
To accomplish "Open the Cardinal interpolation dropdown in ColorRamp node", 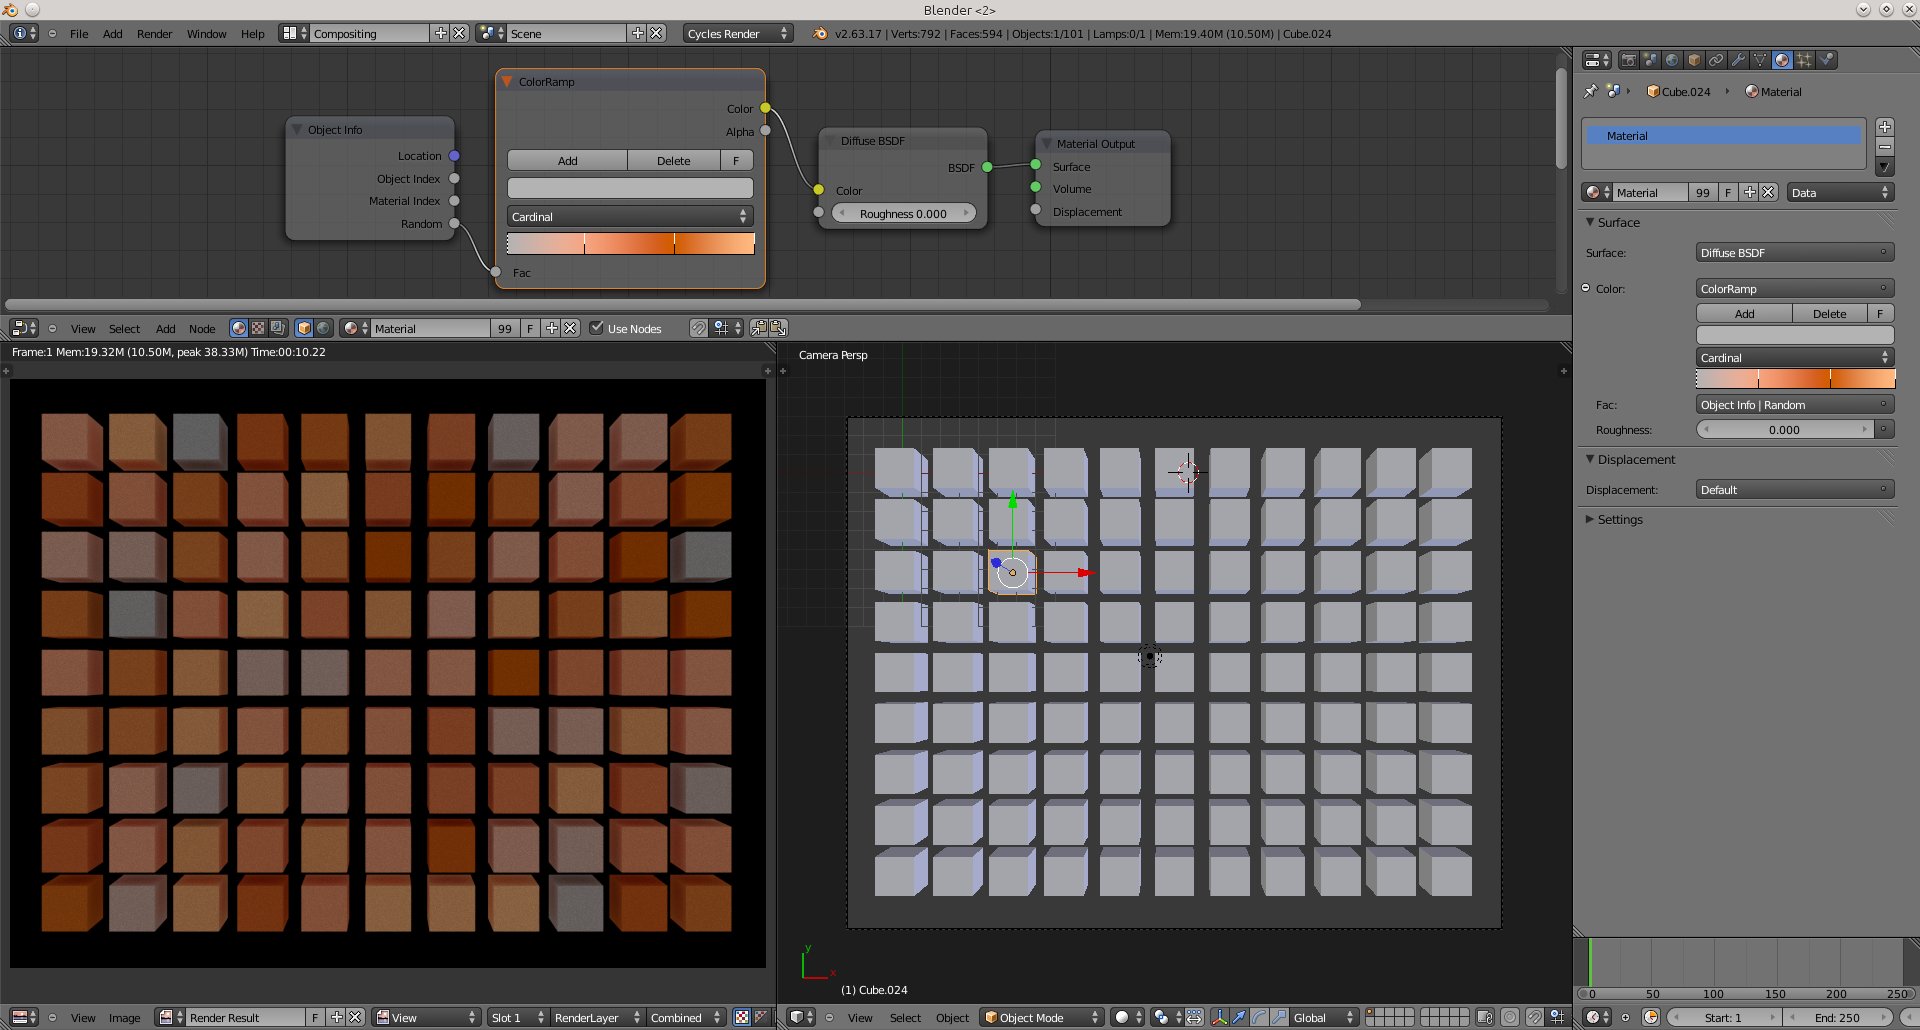I will [629, 217].
